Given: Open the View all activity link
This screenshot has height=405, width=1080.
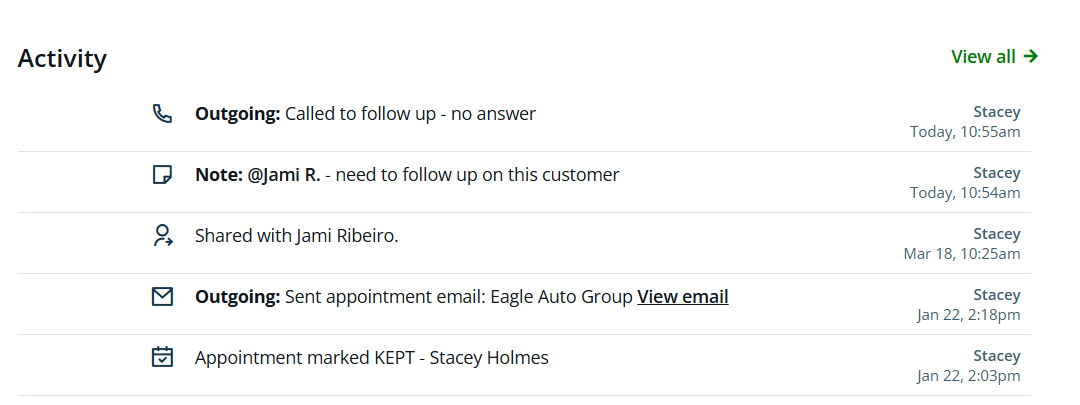Looking at the screenshot, I should click(x=984, y=57).
